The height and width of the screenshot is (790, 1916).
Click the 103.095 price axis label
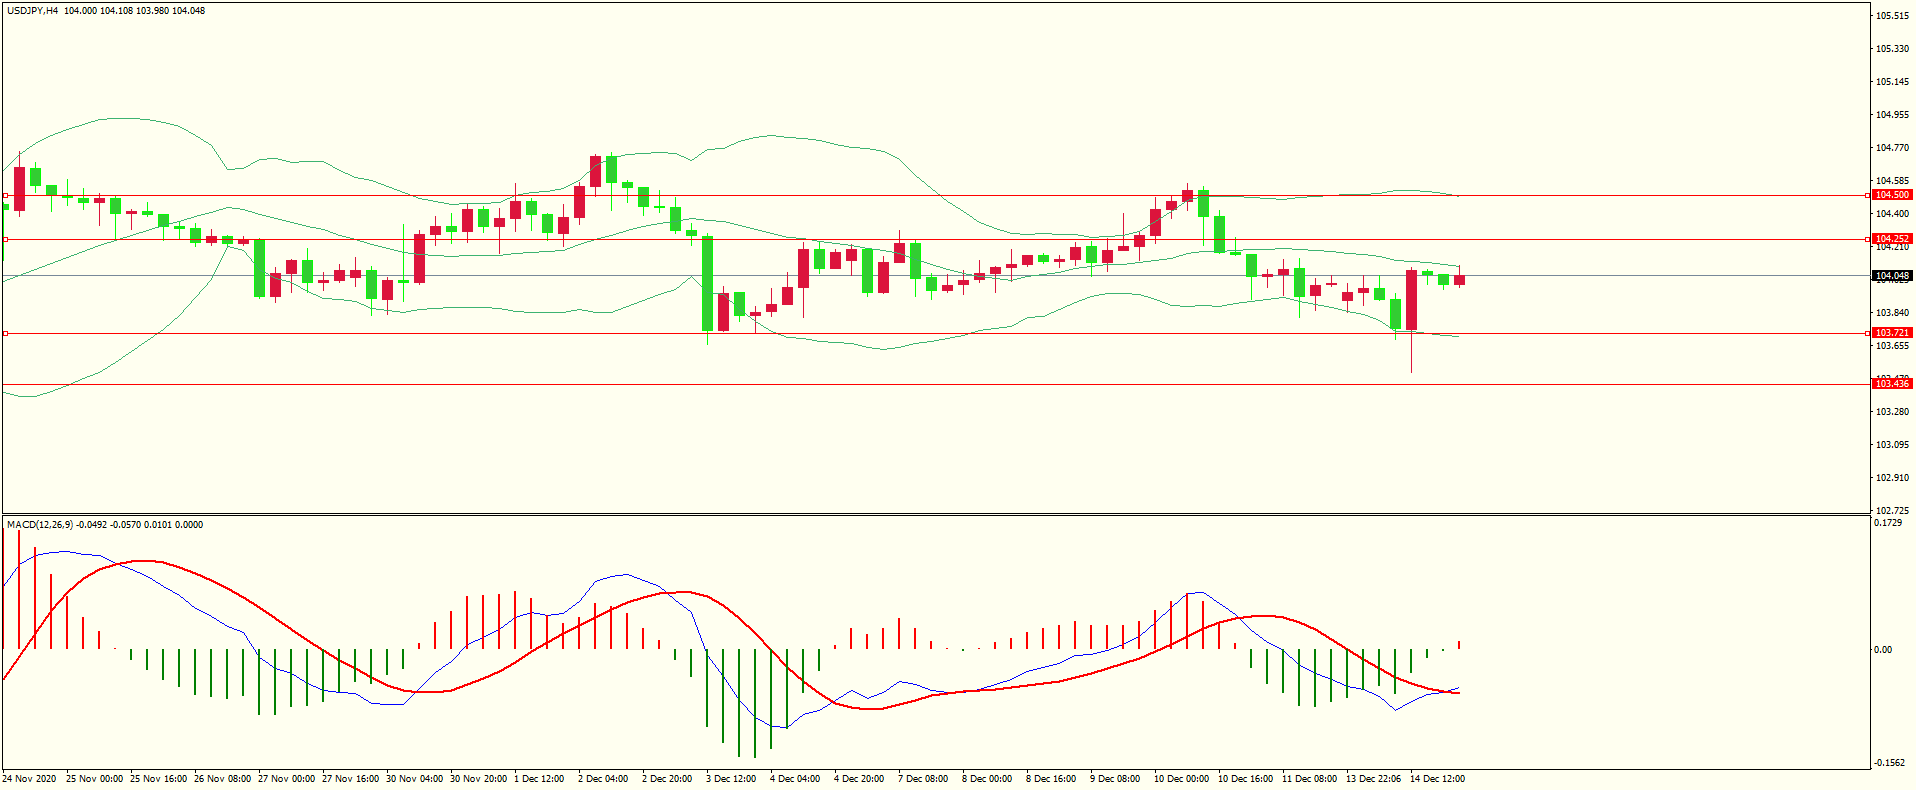1892,445
